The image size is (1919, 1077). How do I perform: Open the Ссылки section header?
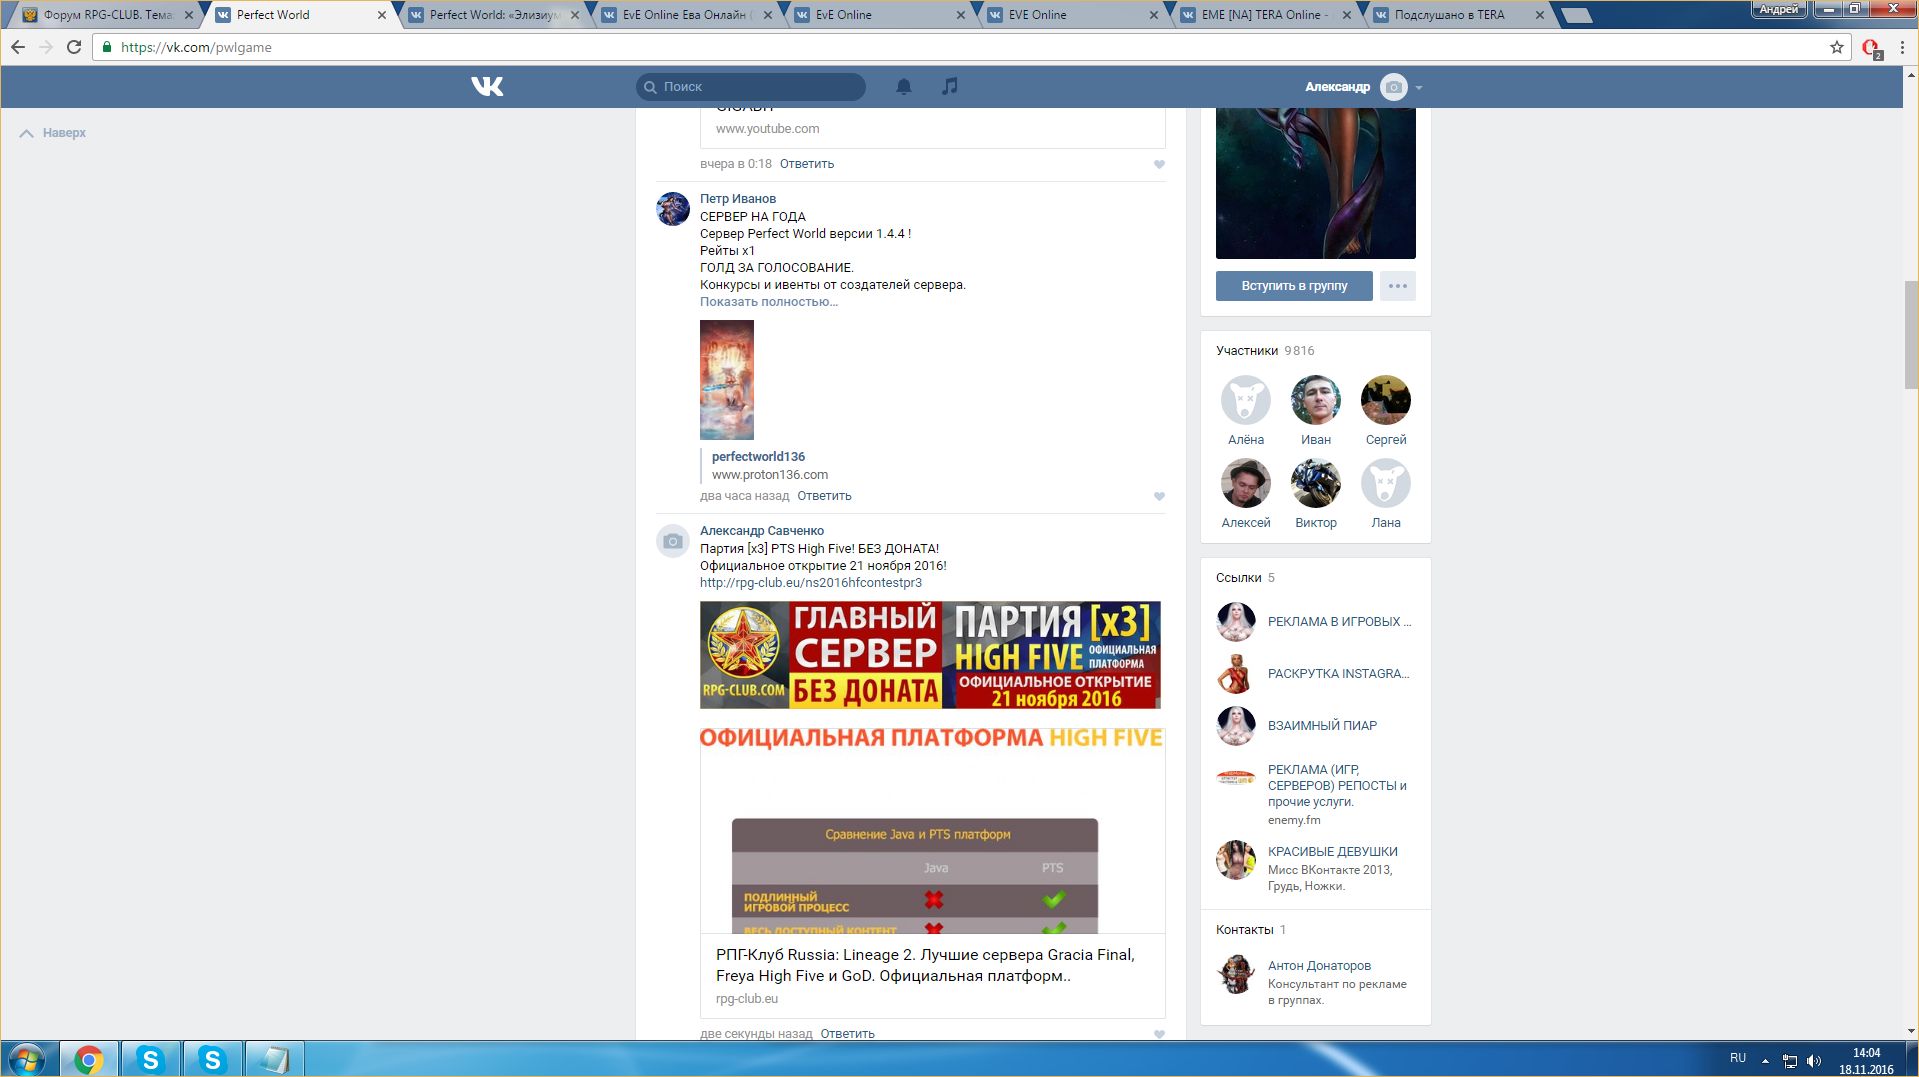pos(1245,578)
